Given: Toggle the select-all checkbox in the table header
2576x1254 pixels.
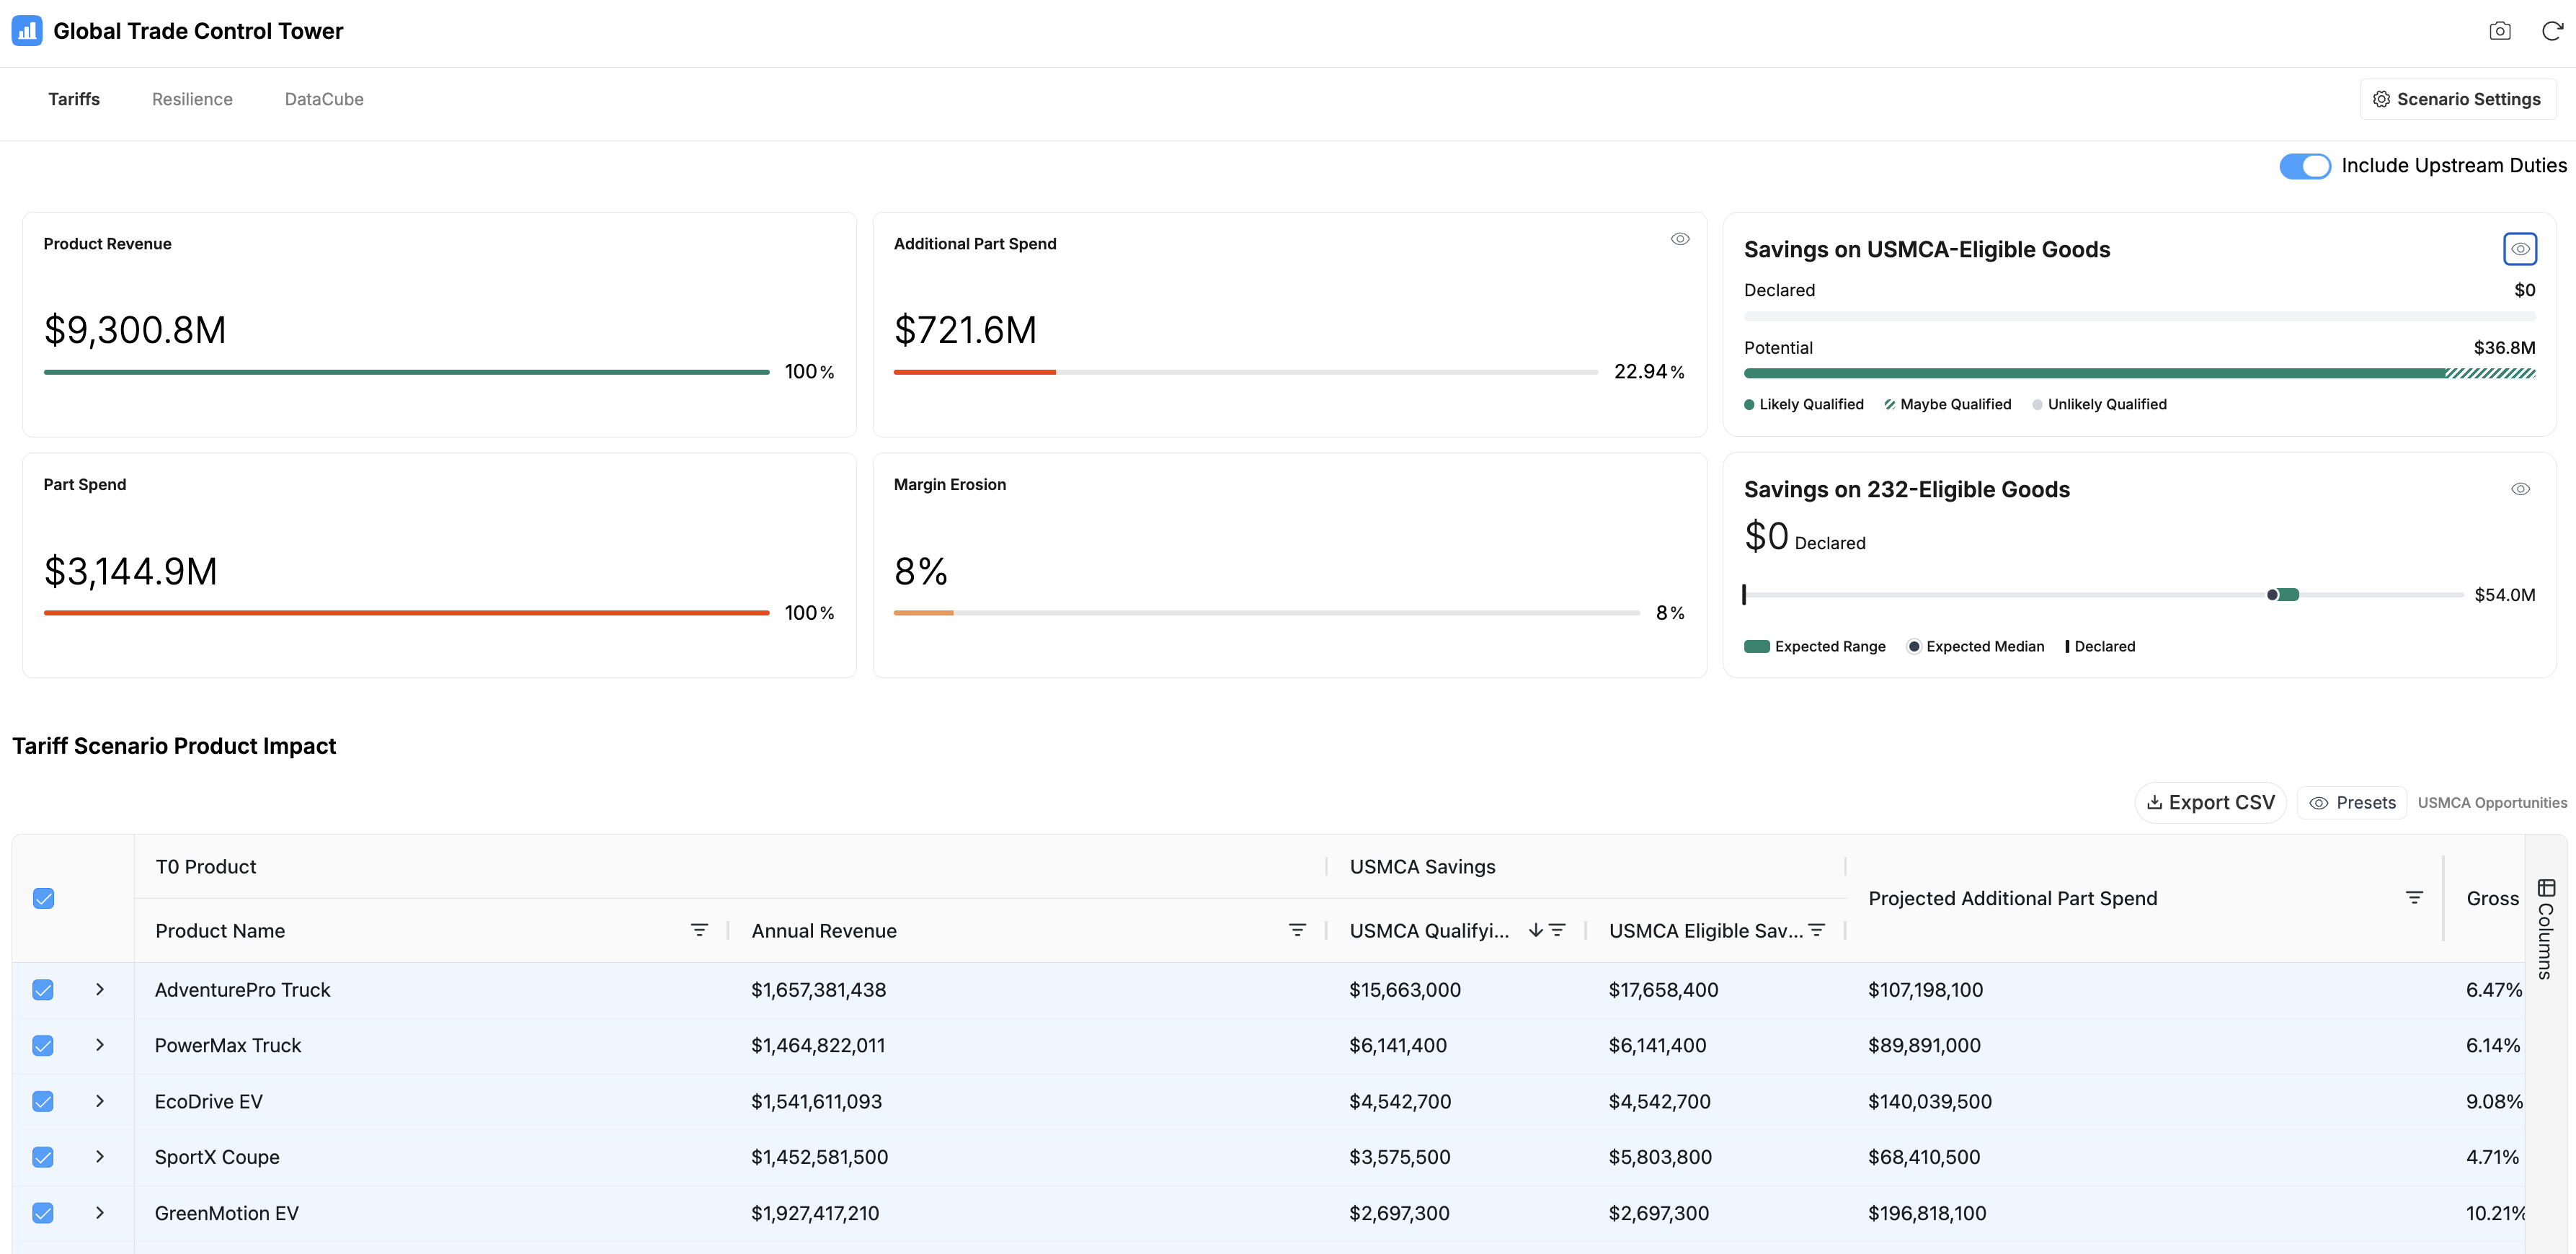Looking at the screenshot, I should point(43,898).
